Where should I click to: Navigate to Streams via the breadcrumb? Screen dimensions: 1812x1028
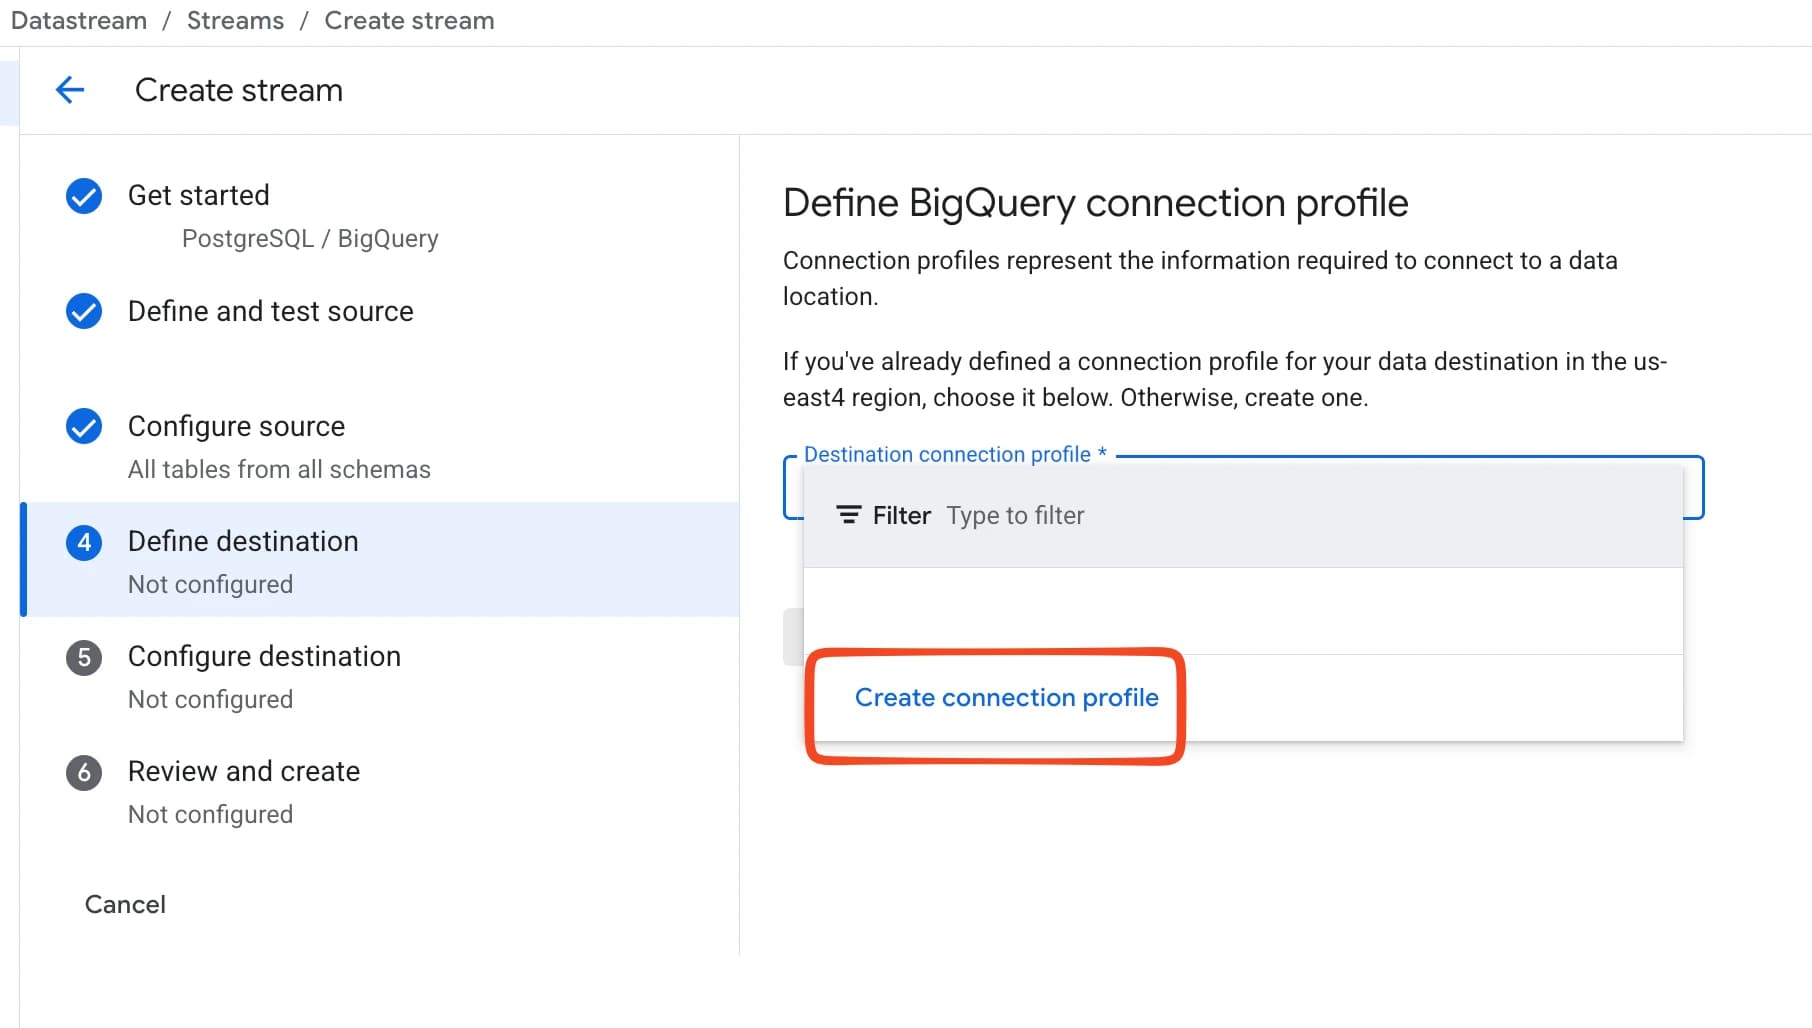(x=234, y=20)
